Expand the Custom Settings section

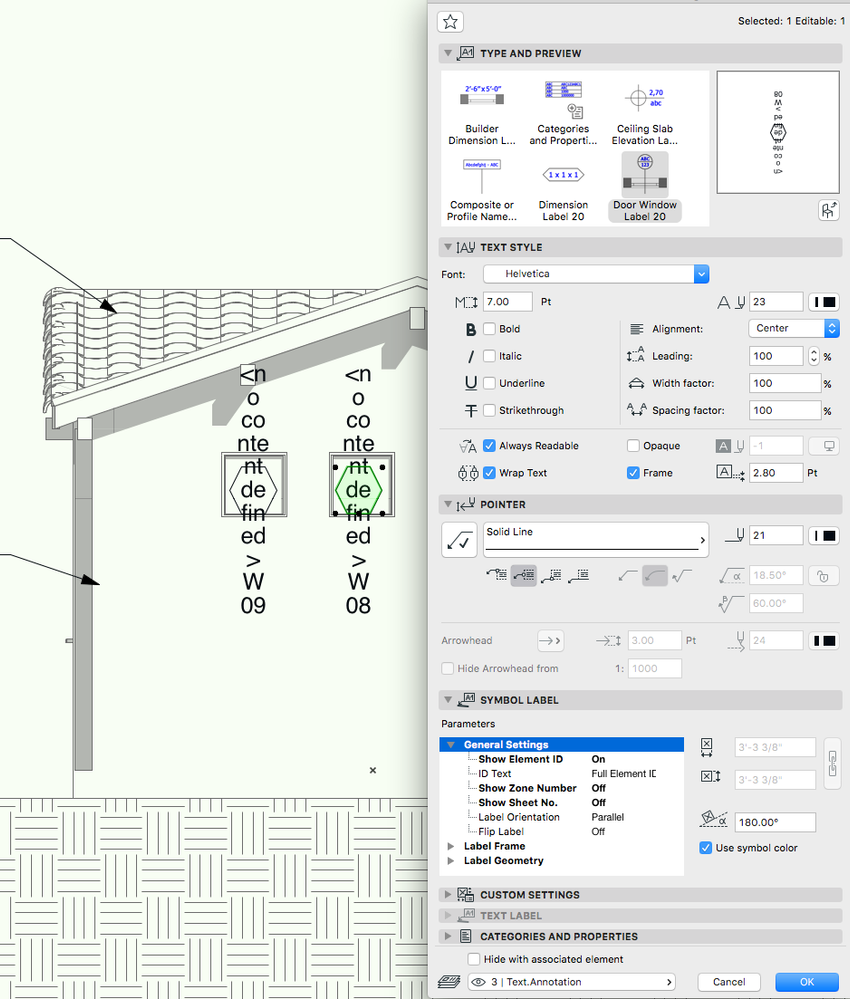tap(448, 895)
